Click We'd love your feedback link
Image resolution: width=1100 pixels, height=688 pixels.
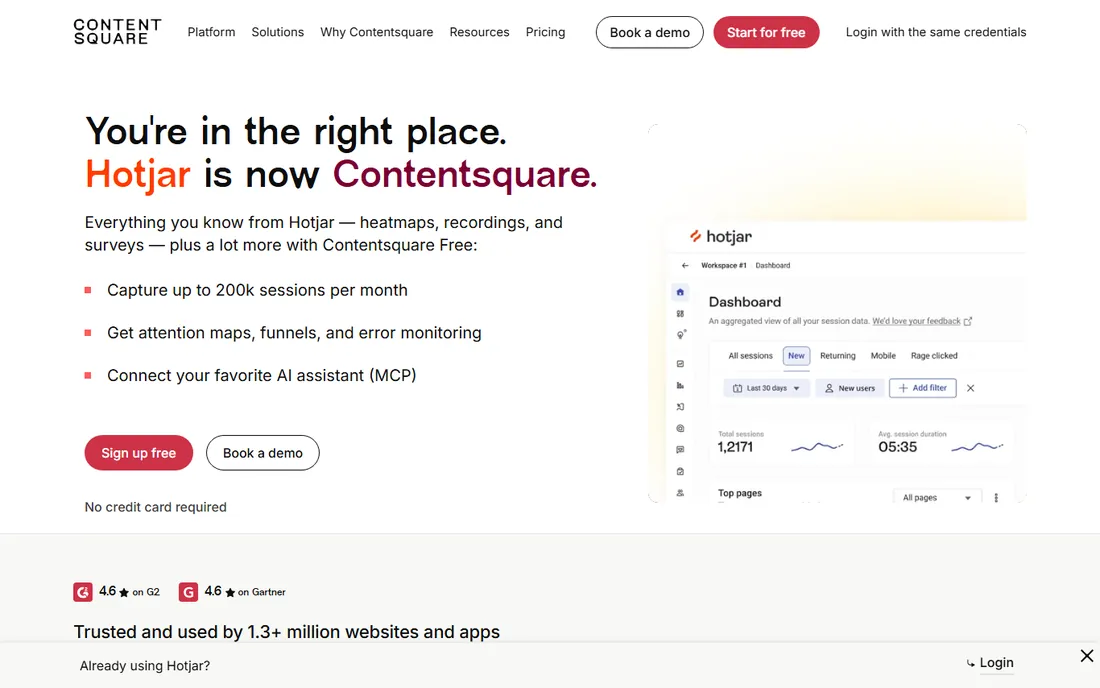click(916, 321)
